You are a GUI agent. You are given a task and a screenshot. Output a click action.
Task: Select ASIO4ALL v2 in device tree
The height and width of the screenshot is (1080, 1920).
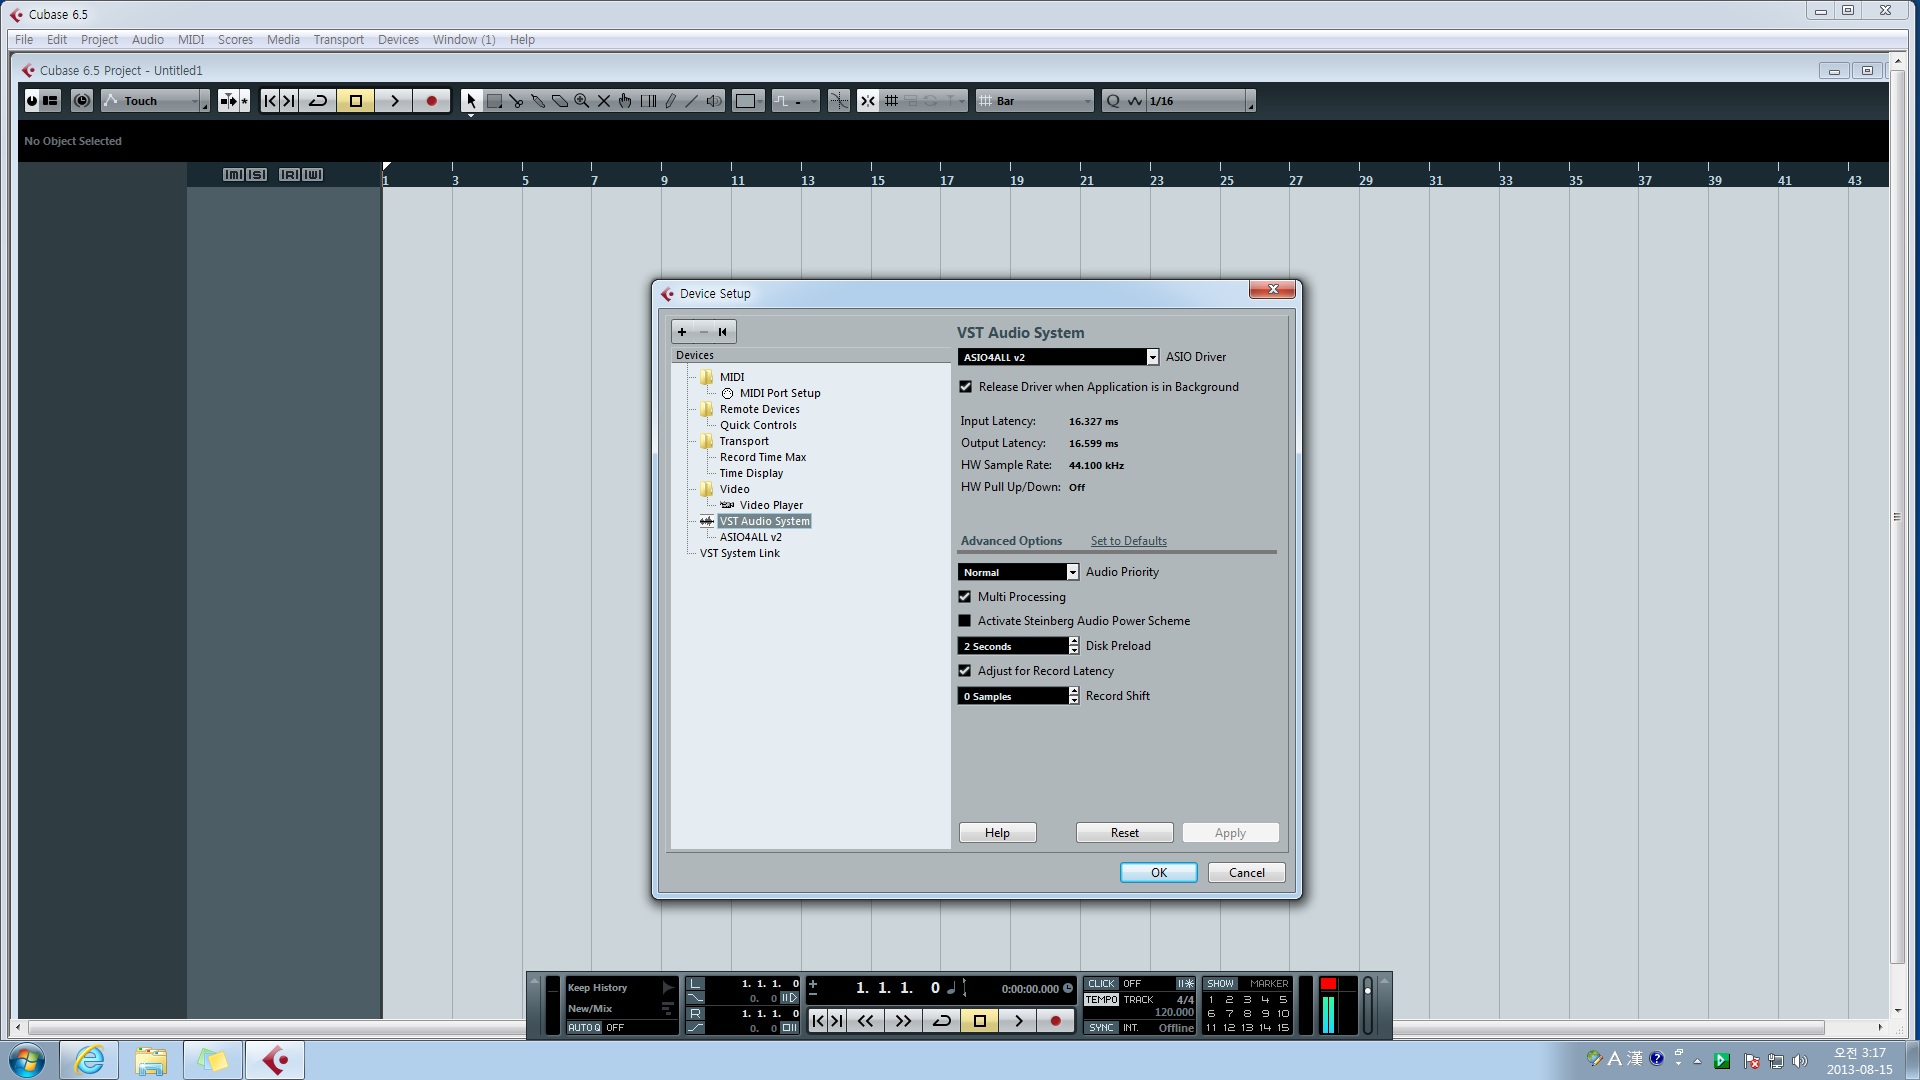click(751, 537)
